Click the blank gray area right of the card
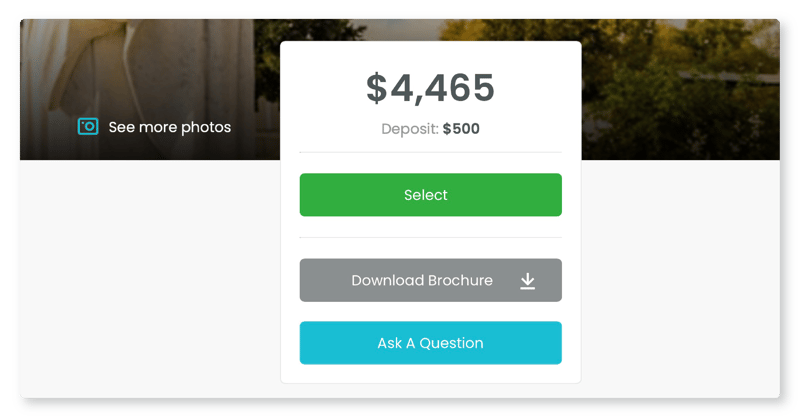 pyautogui.click(x=681, y=278)
